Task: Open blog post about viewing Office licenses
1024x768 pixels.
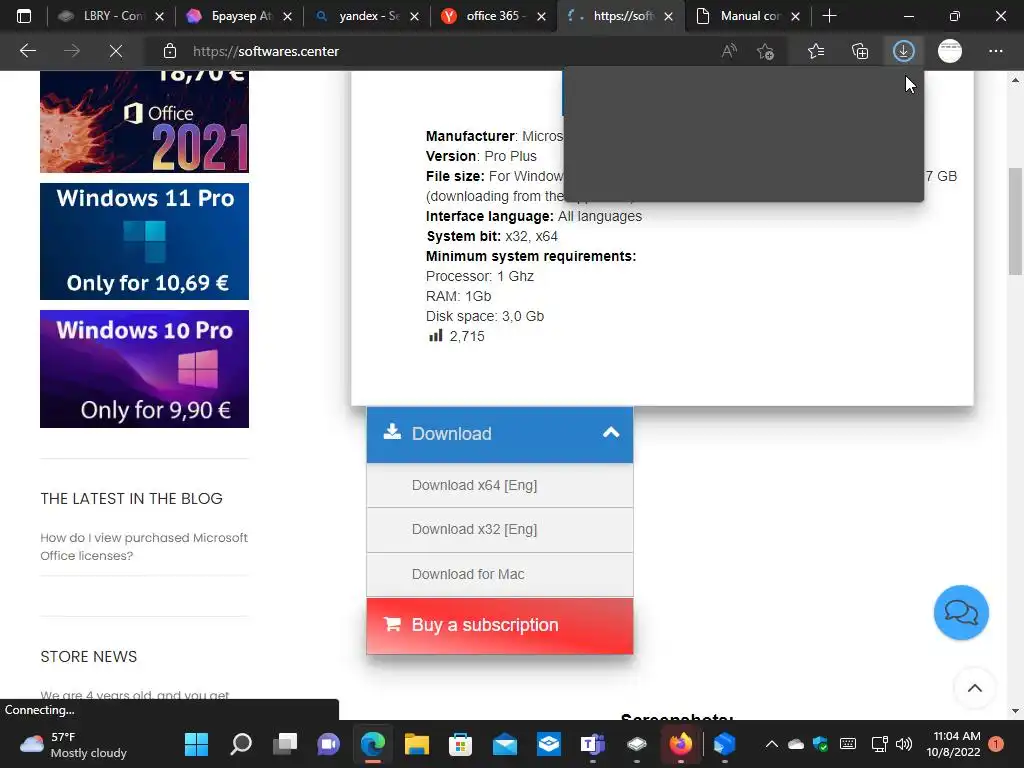Action: click(144, 547)
